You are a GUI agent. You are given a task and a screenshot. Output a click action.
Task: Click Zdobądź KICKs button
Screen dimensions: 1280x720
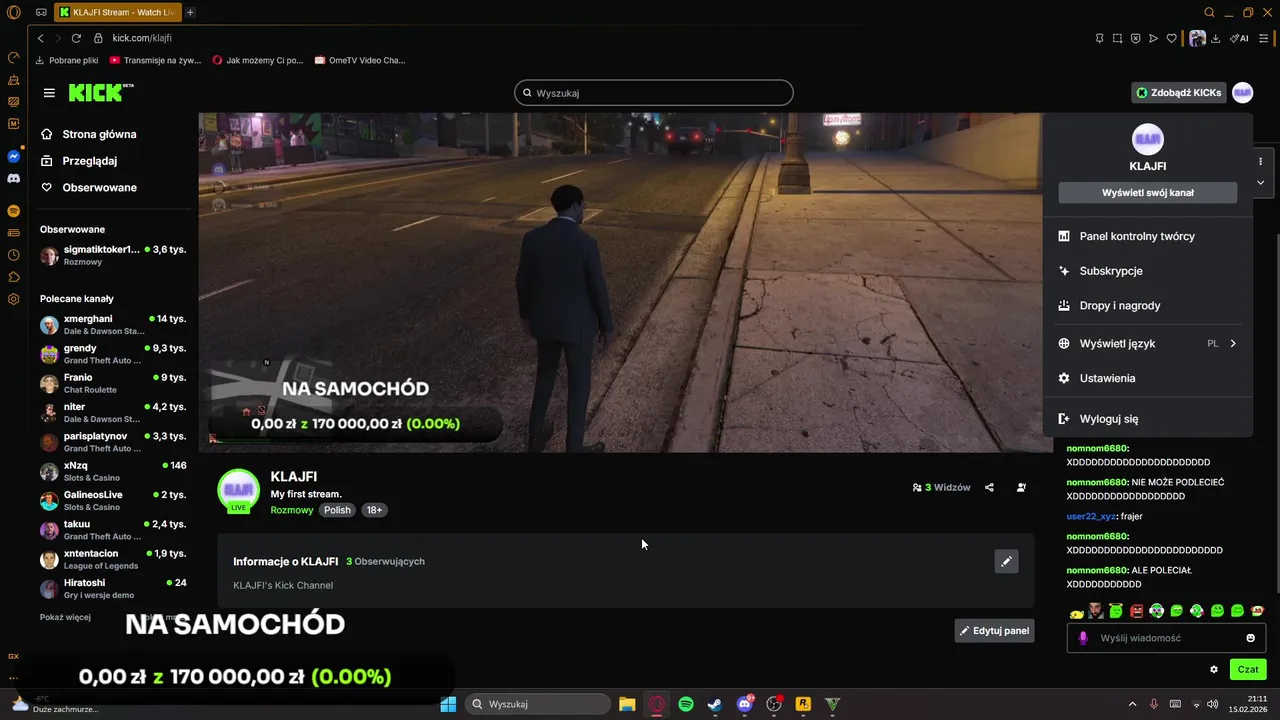click(x=1179, y=93)
